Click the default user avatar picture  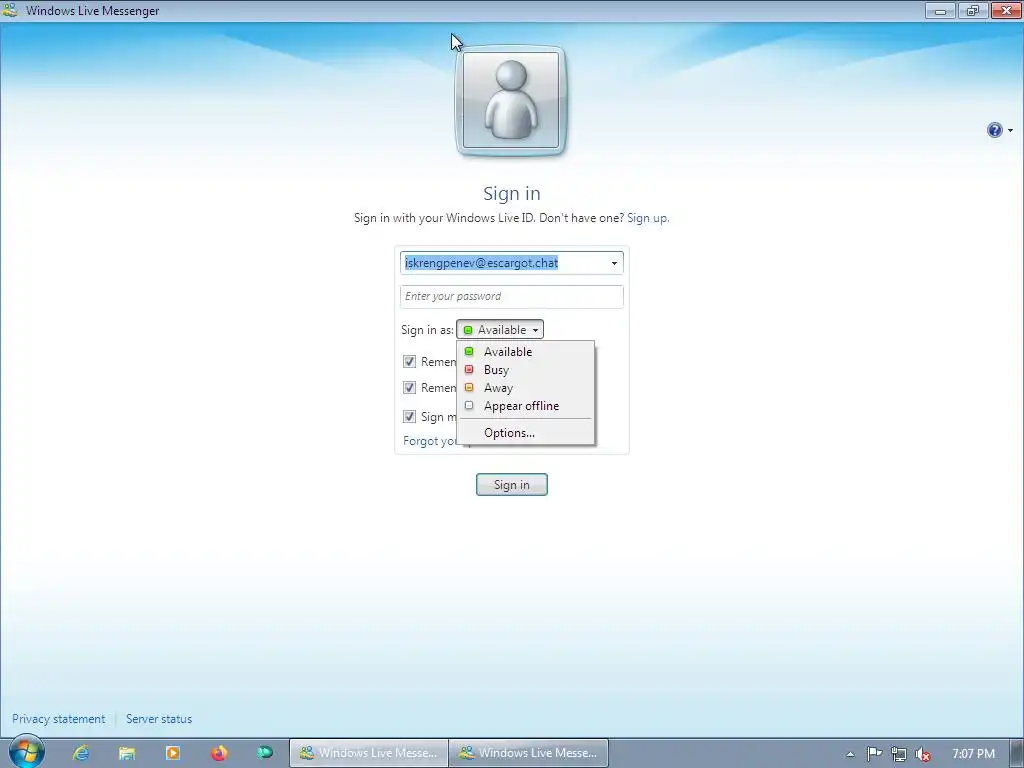pyautogui.click(x=511, y=101)
